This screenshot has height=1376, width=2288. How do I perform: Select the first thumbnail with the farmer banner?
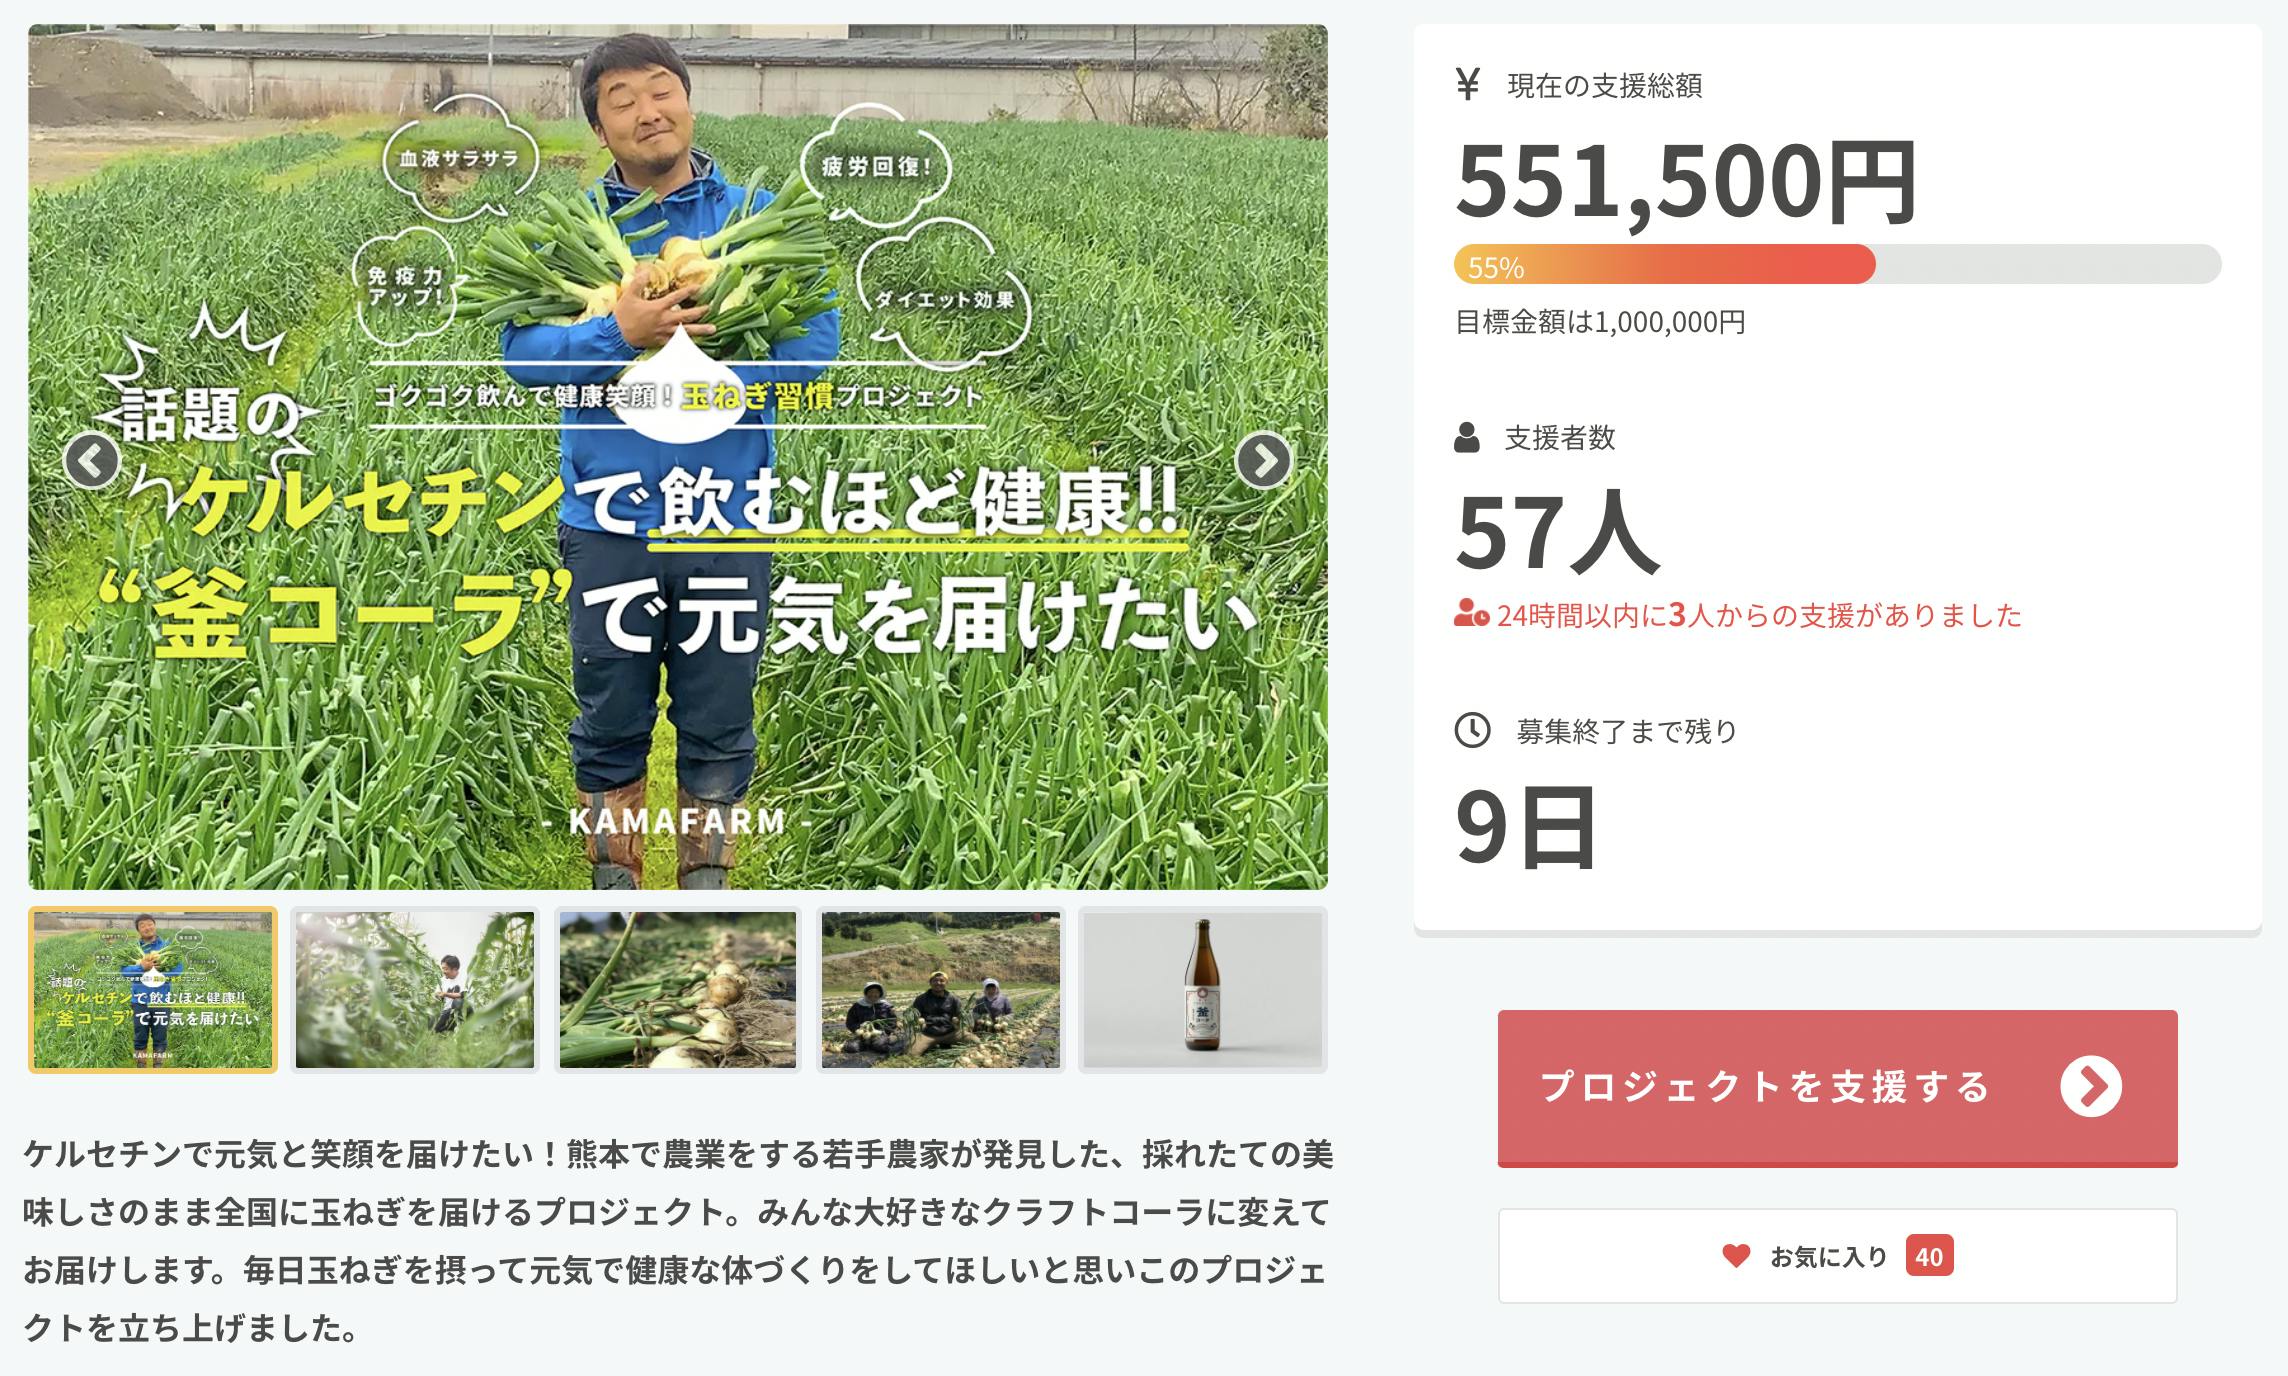tap(153, 990)
